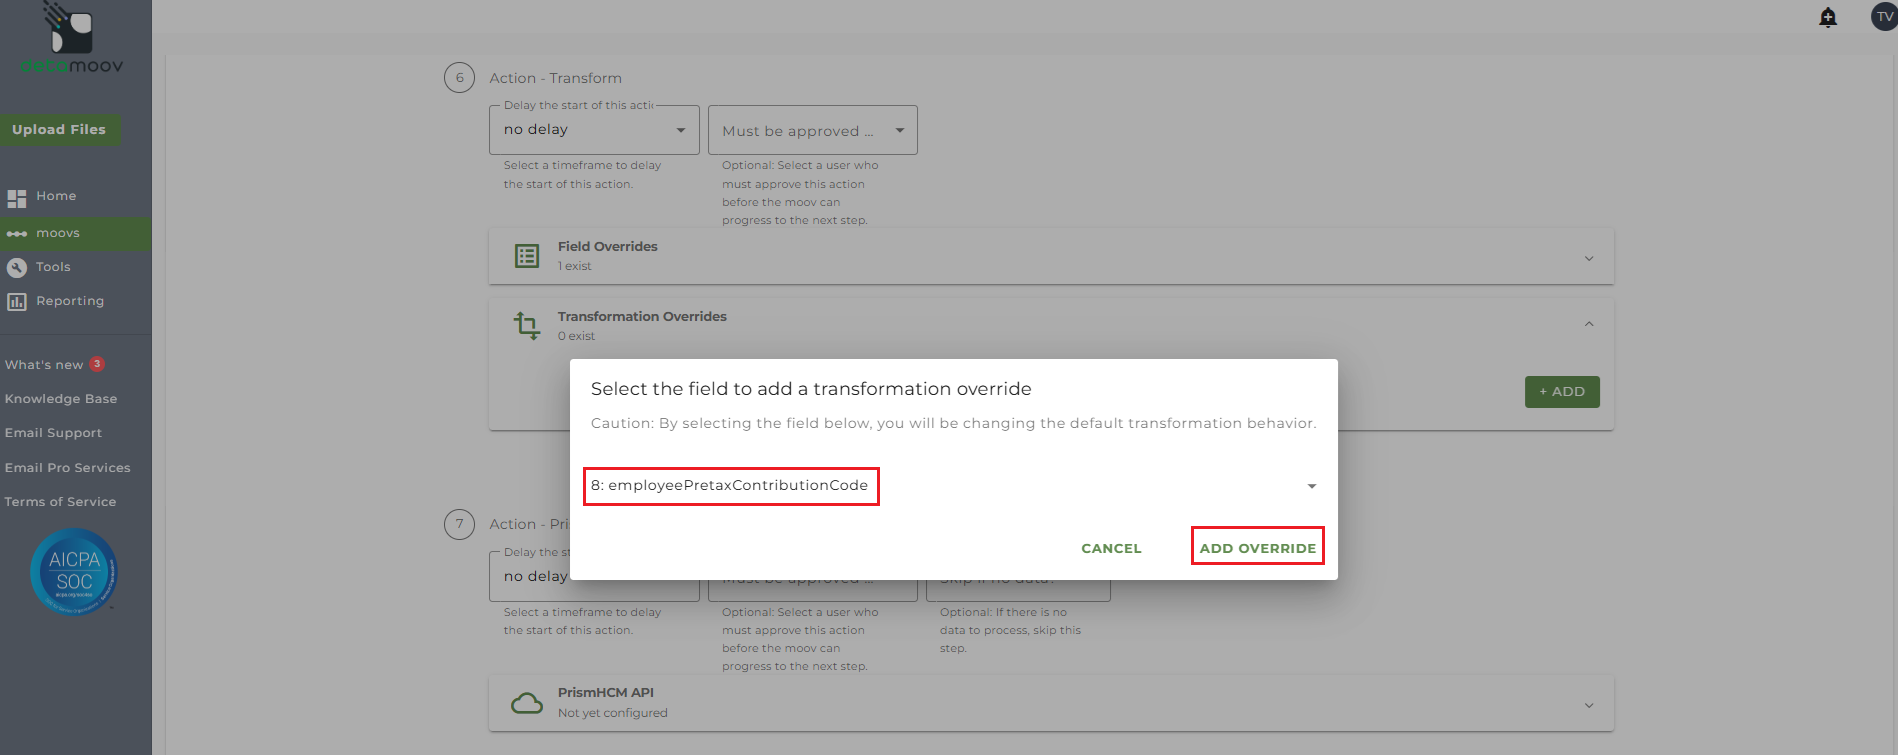Click the Tools wrench icon
This screenshot has width=1898, height=755.
click(x=17, y=268)
